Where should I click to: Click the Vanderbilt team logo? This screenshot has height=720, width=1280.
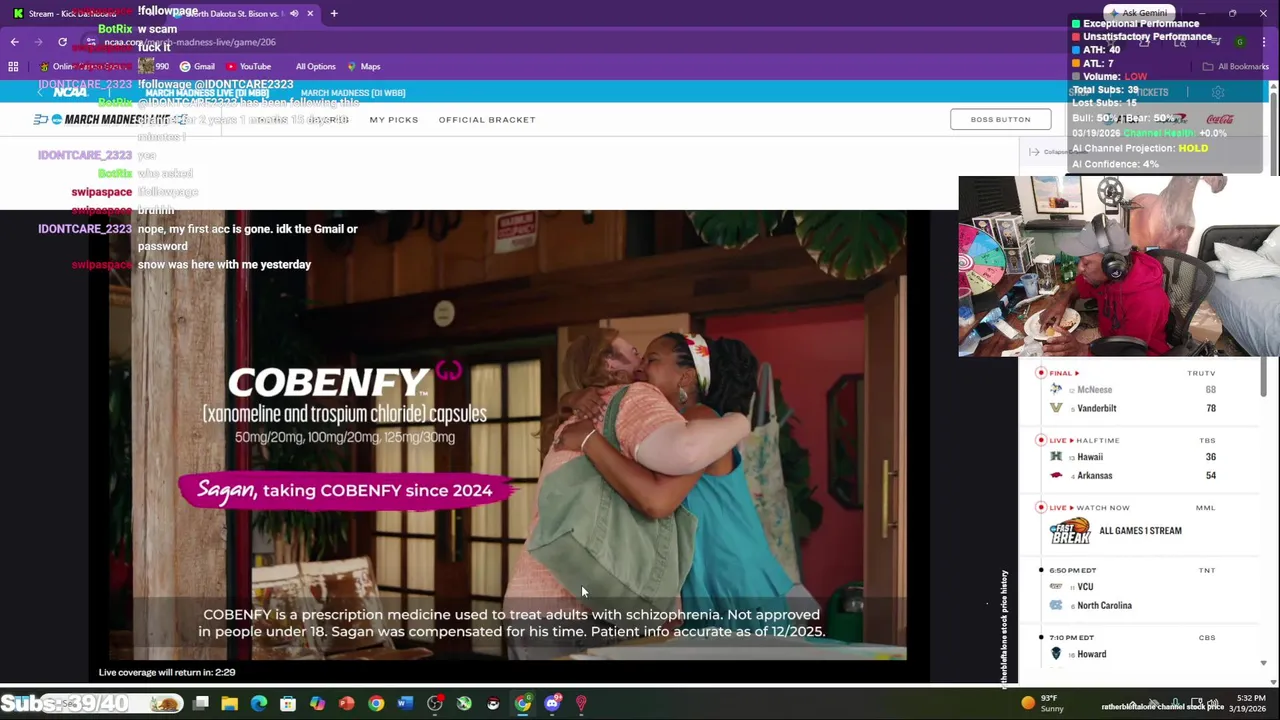(x=1056, y=408)
